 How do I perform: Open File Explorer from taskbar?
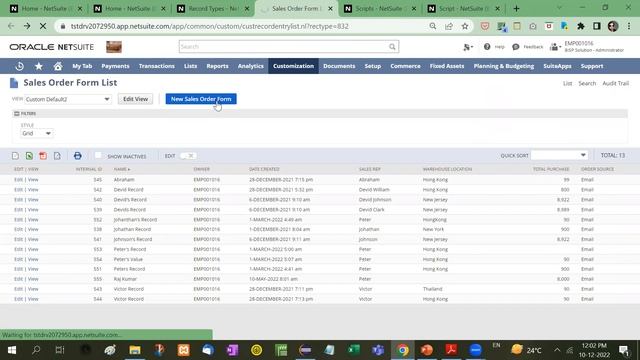coord(135,350)
